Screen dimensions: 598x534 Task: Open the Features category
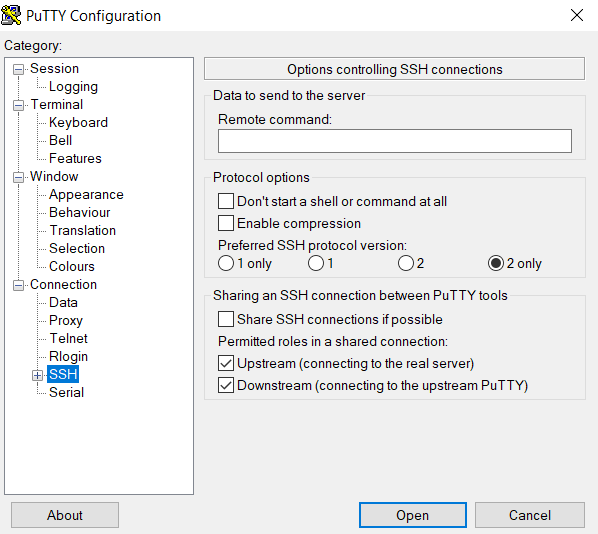(x=75, y=158)
